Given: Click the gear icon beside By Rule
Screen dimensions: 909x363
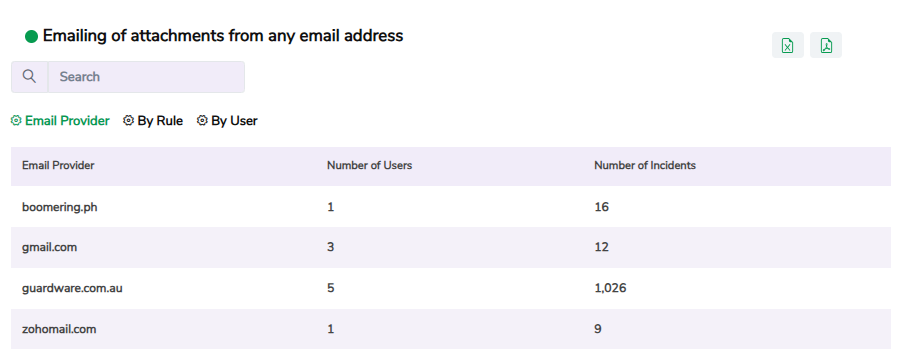Looking at the screenshot, I should 129,121.
